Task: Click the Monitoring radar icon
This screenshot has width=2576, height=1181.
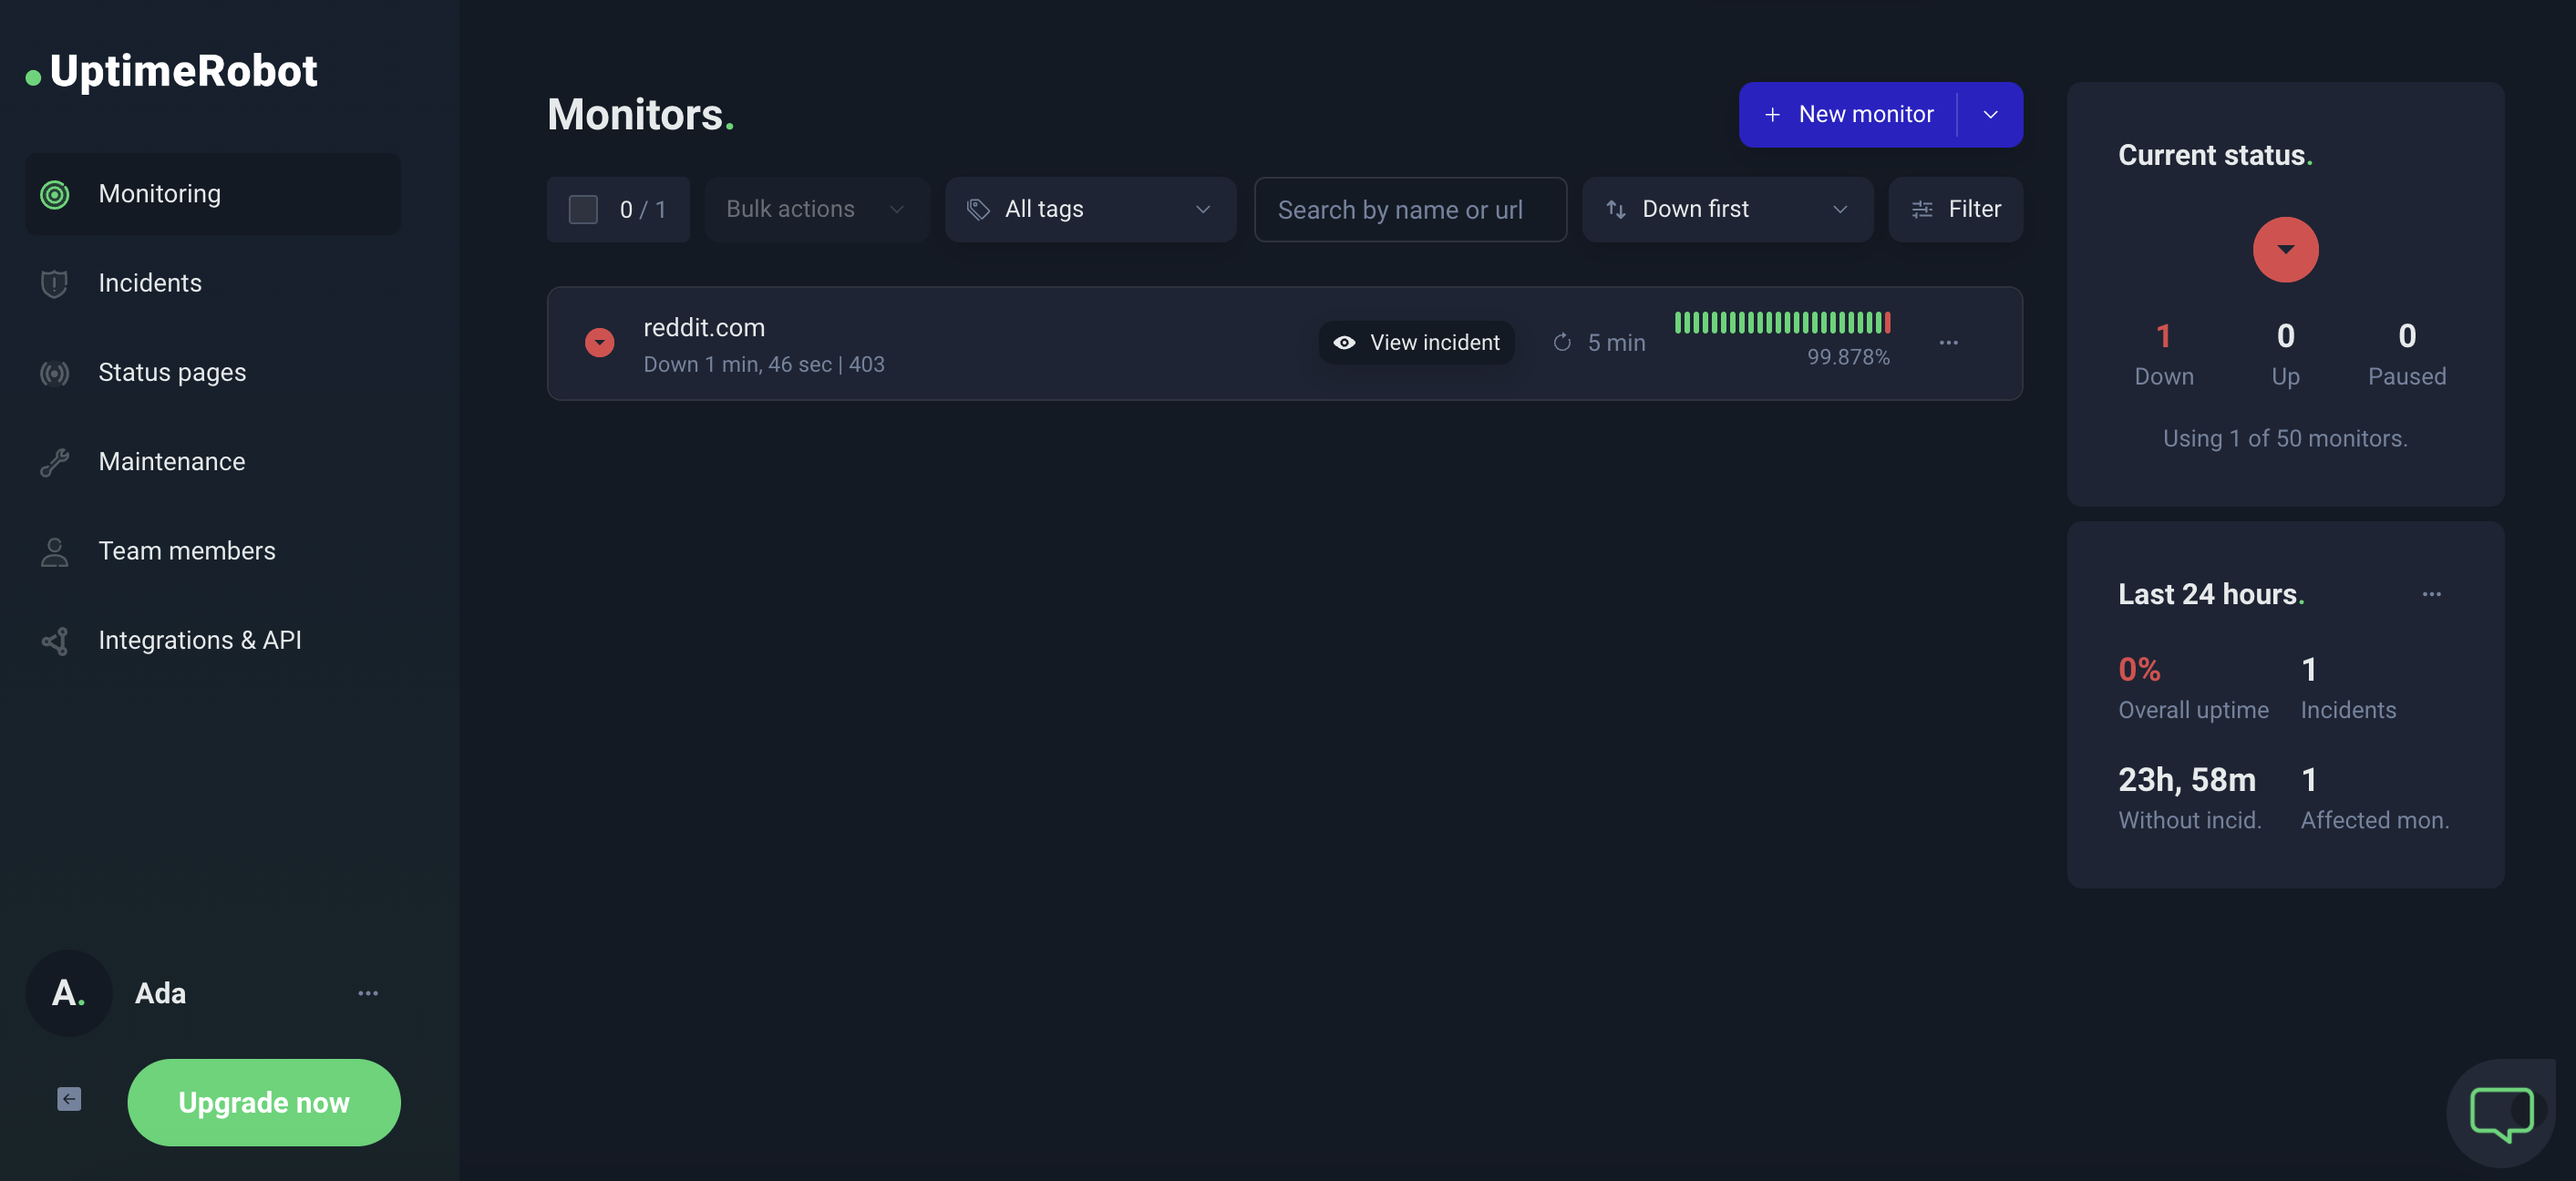Action: [x=54, y=194]
